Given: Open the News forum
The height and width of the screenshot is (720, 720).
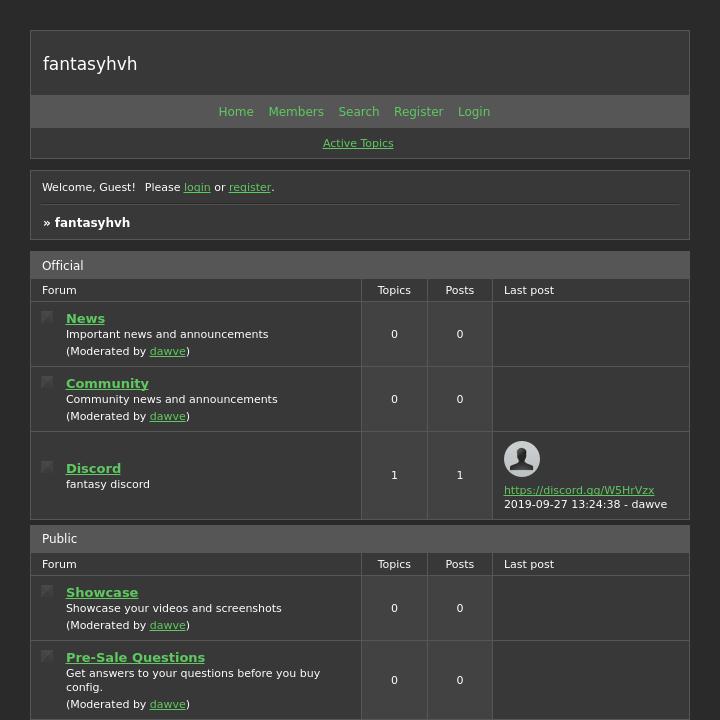Looking at the screenshot, I should (x=85, y=318).
